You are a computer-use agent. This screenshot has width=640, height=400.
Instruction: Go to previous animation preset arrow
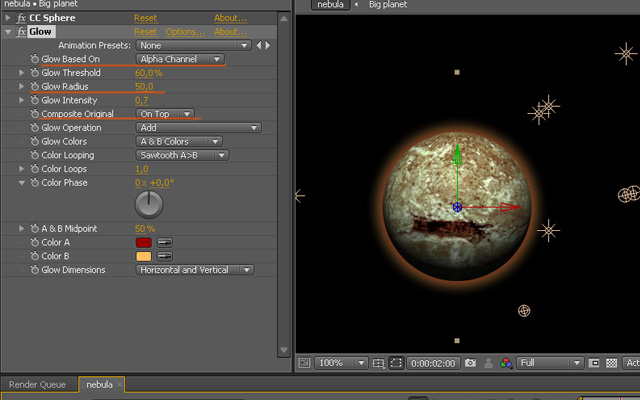[x=259, y=45]
